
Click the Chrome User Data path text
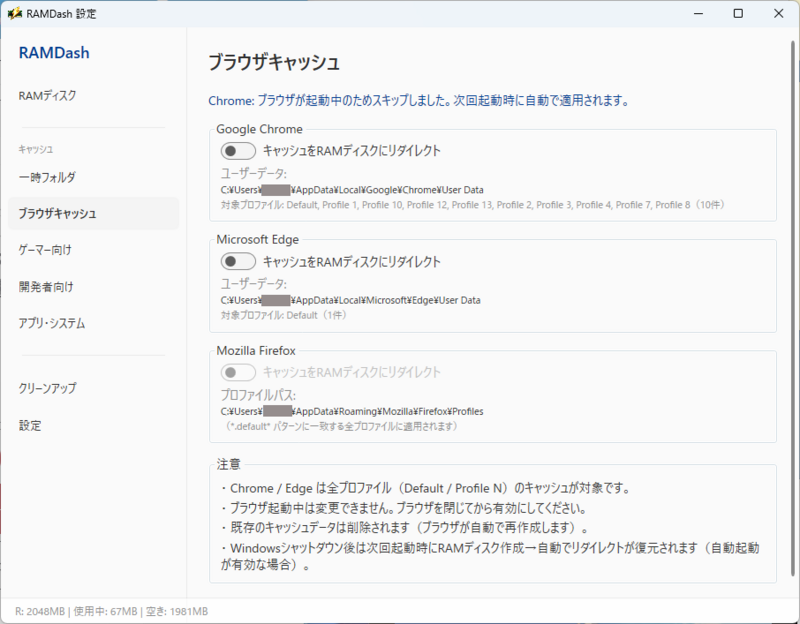(x=352, y=190)
